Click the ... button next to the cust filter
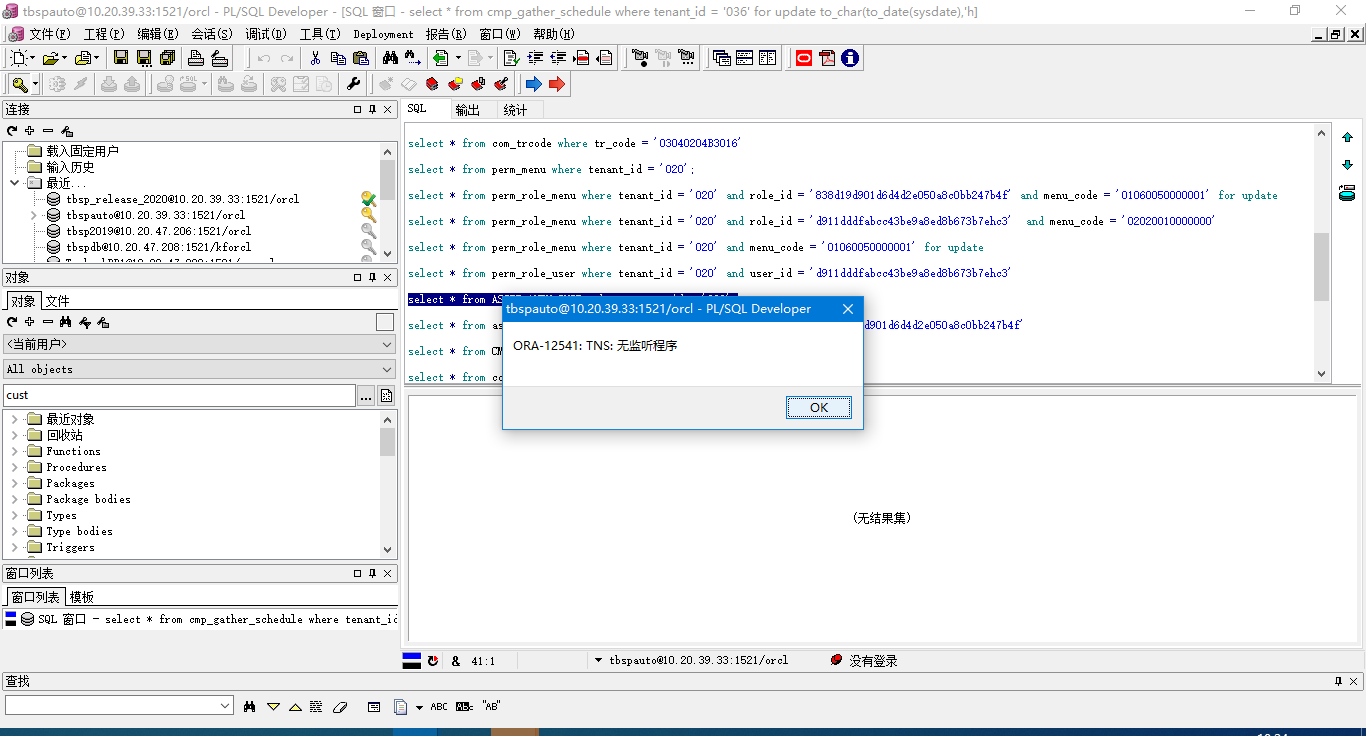Viewport: 1366px width, 736px height. (366, 396)
